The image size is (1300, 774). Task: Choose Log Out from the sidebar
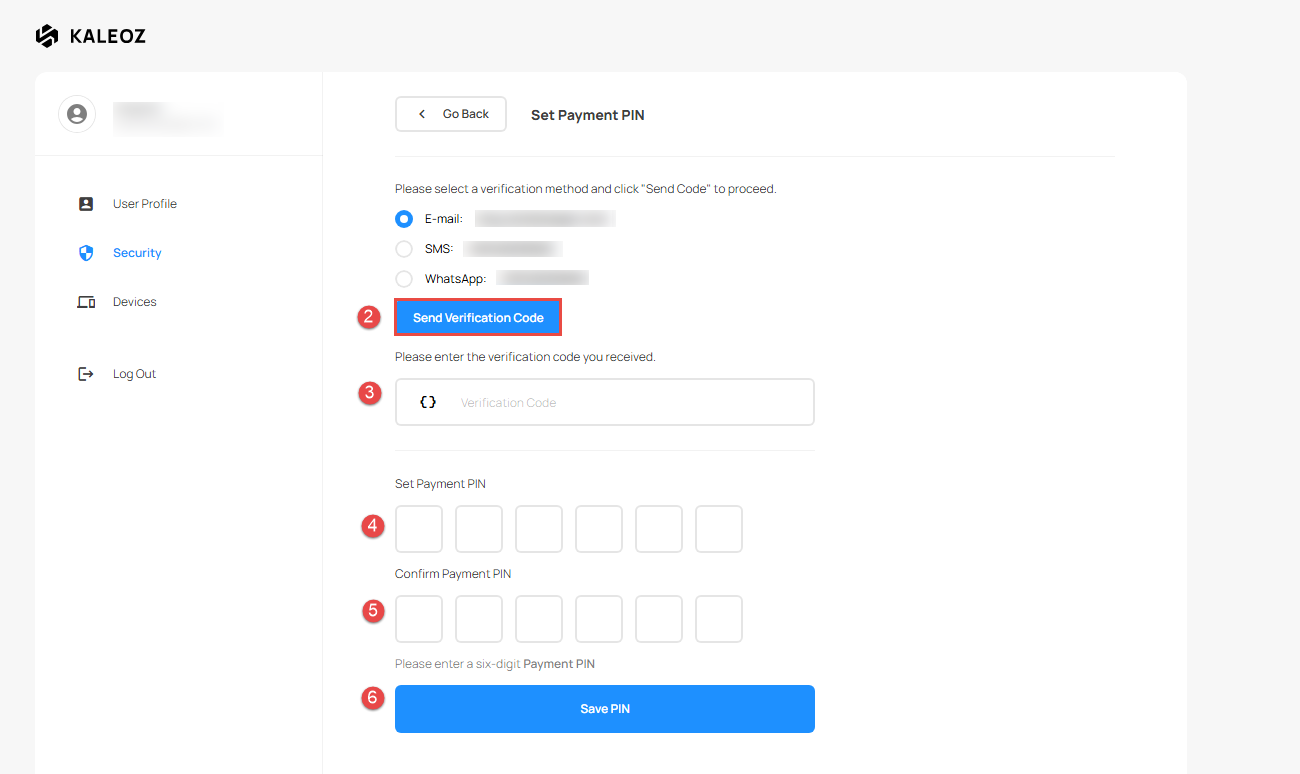pyautogui.click(x=135, y=374)
